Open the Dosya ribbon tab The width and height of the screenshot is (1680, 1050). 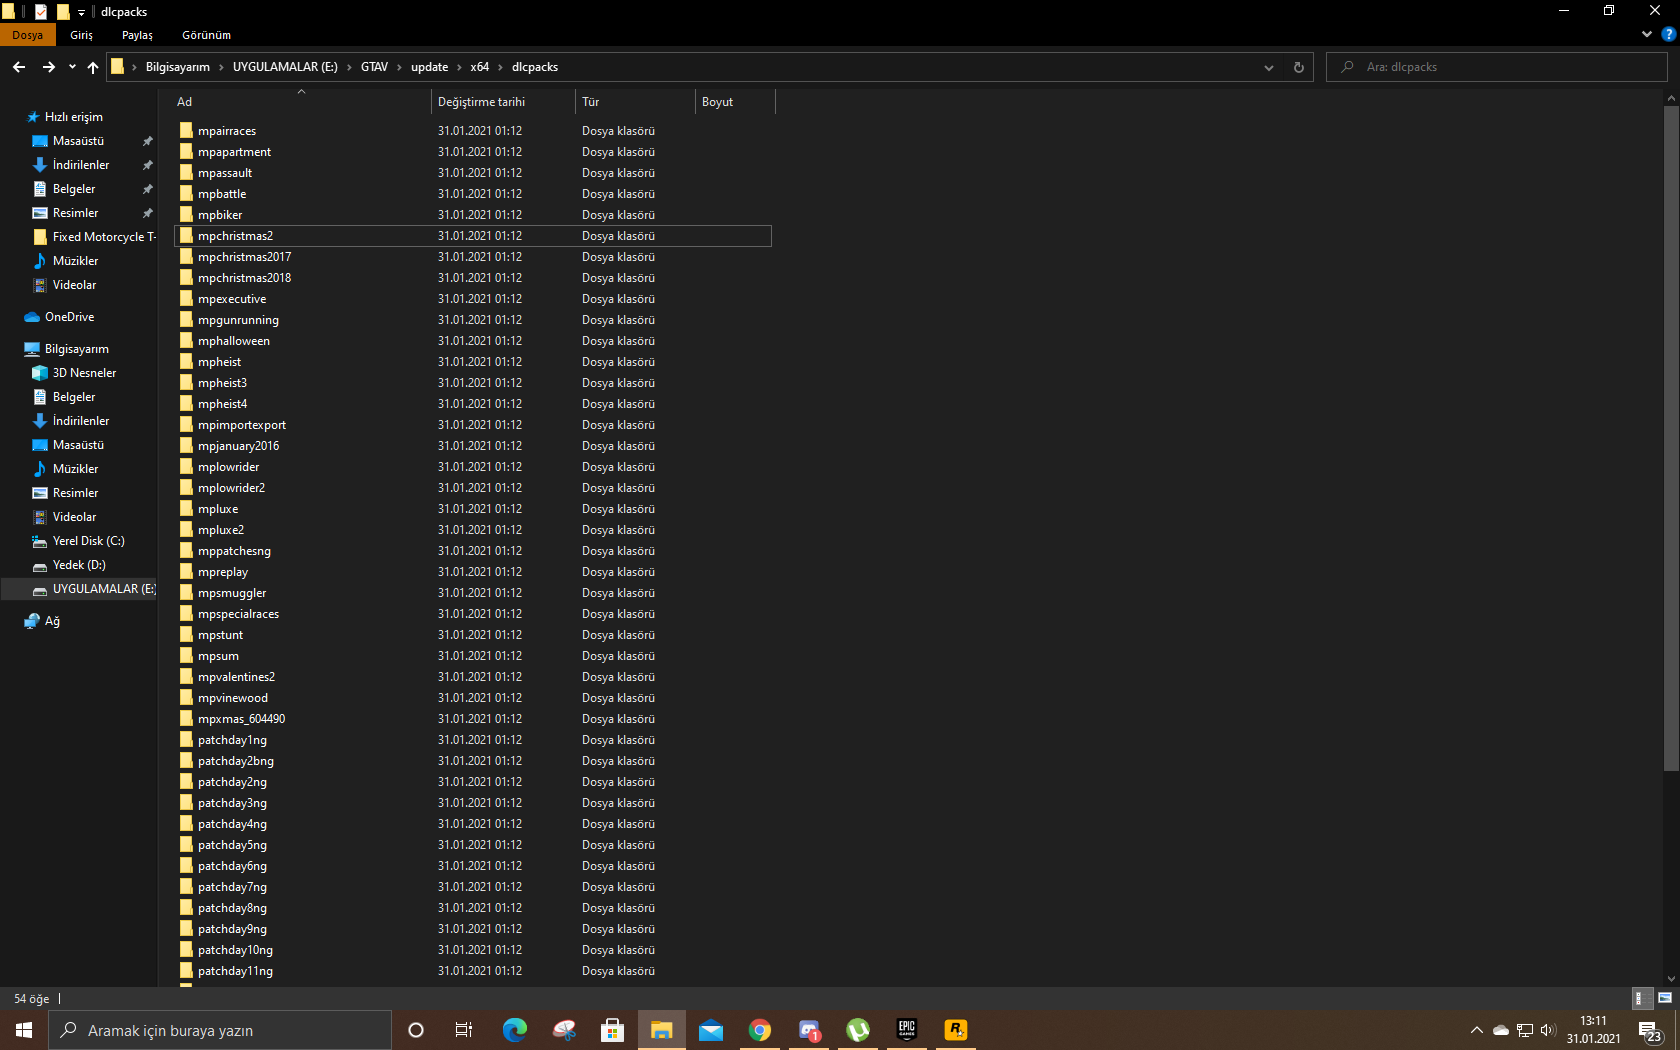[x=28, y=35]
